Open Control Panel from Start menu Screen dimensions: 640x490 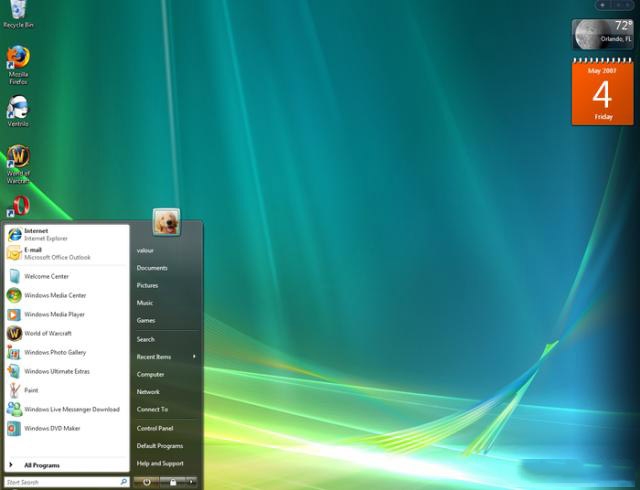(155, 428)
